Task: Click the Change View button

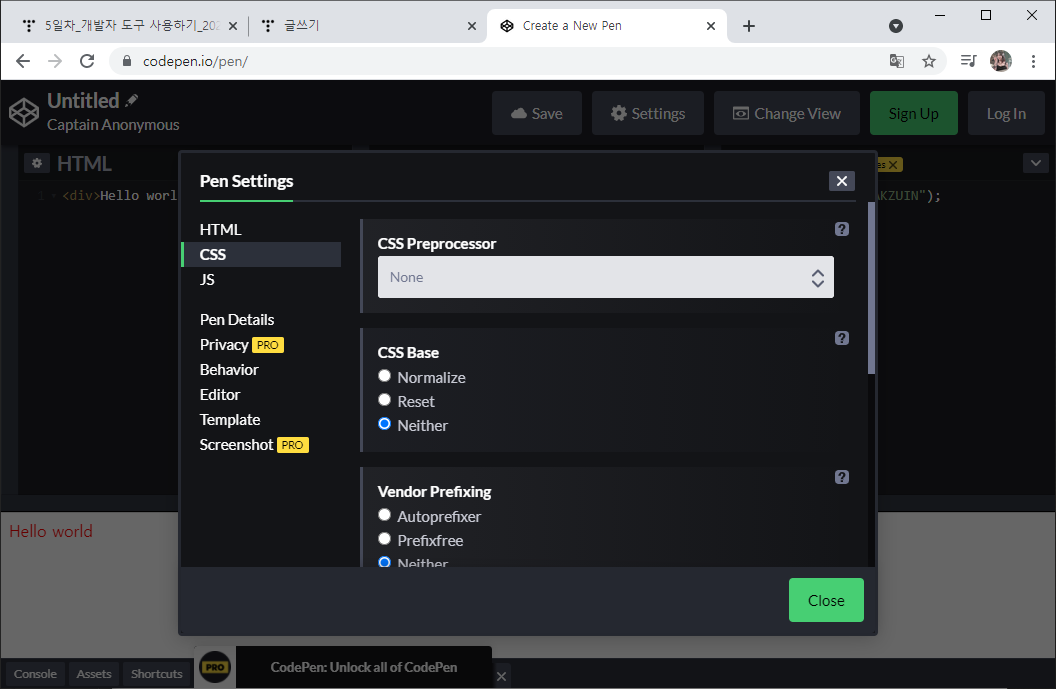Action: coord(787,113)
